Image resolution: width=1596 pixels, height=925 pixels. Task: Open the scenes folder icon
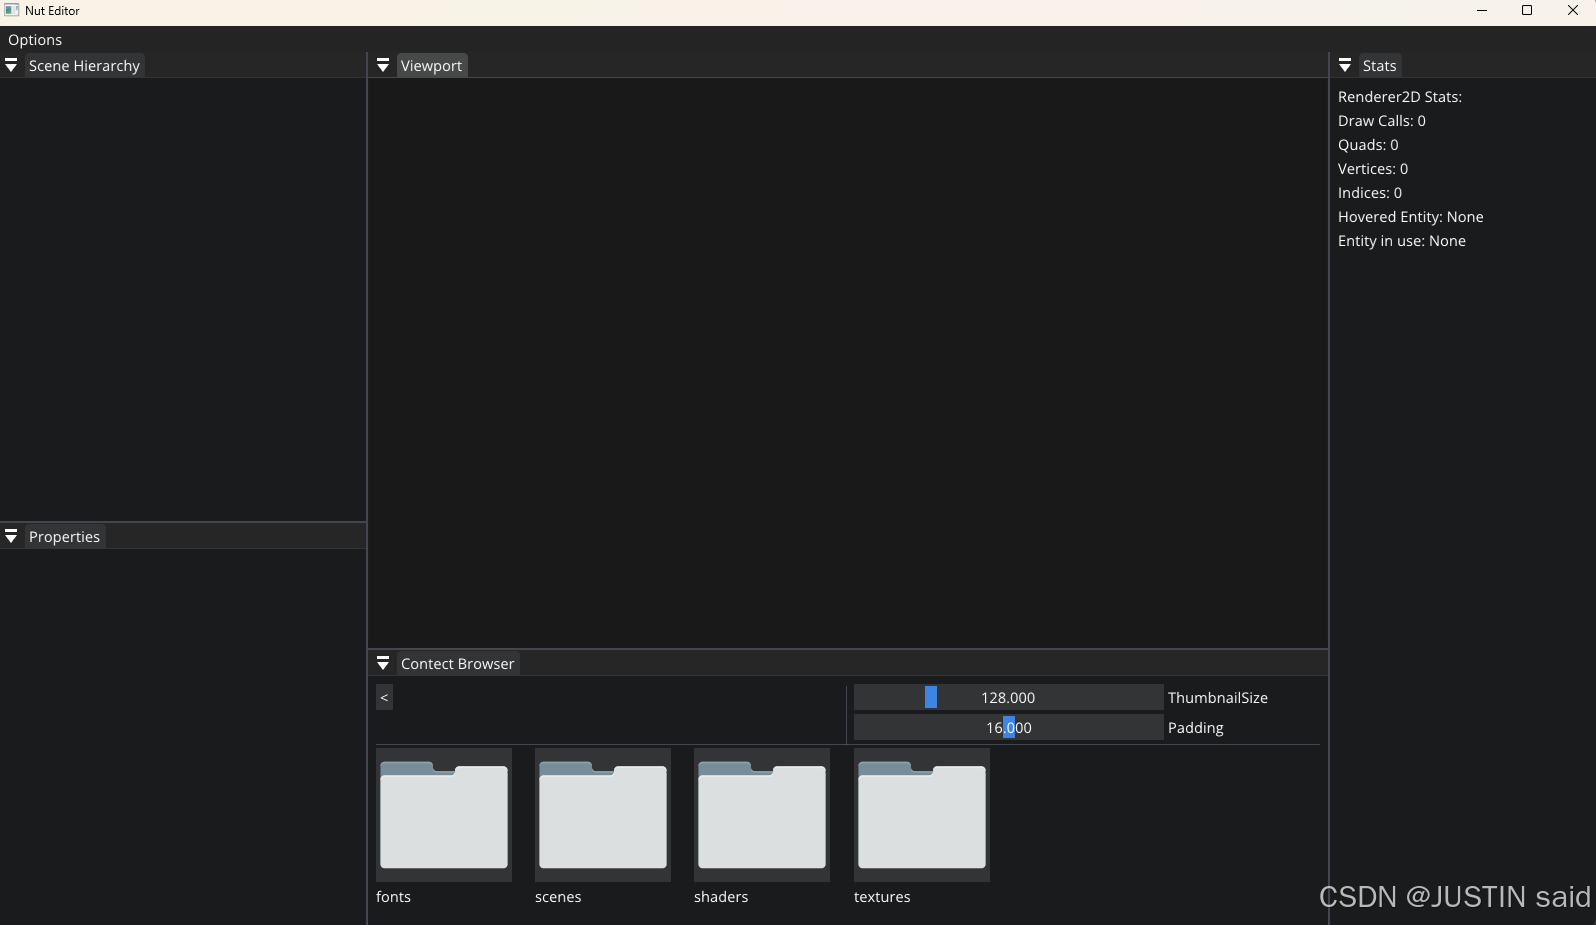(x=602, y=815)
